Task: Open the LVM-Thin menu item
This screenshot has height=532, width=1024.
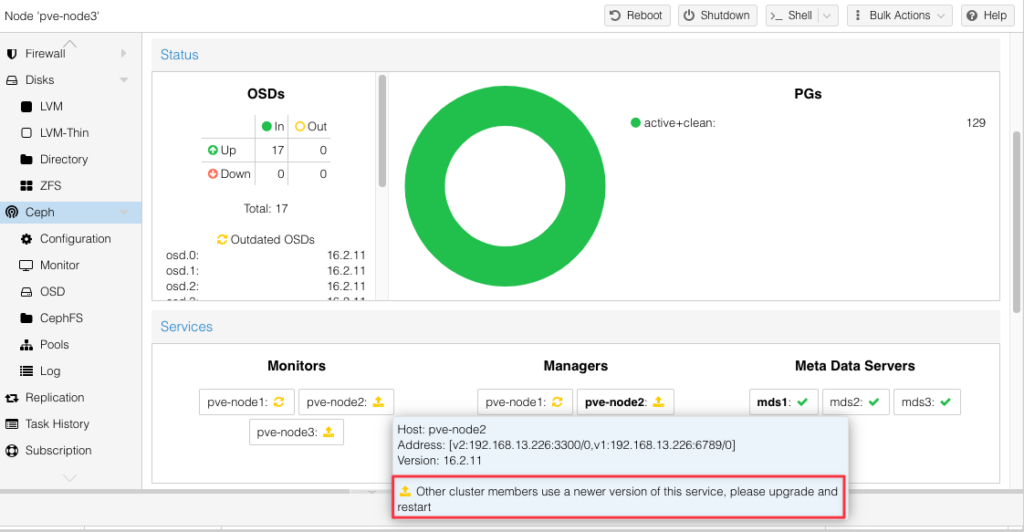Action: click(71, 133)
